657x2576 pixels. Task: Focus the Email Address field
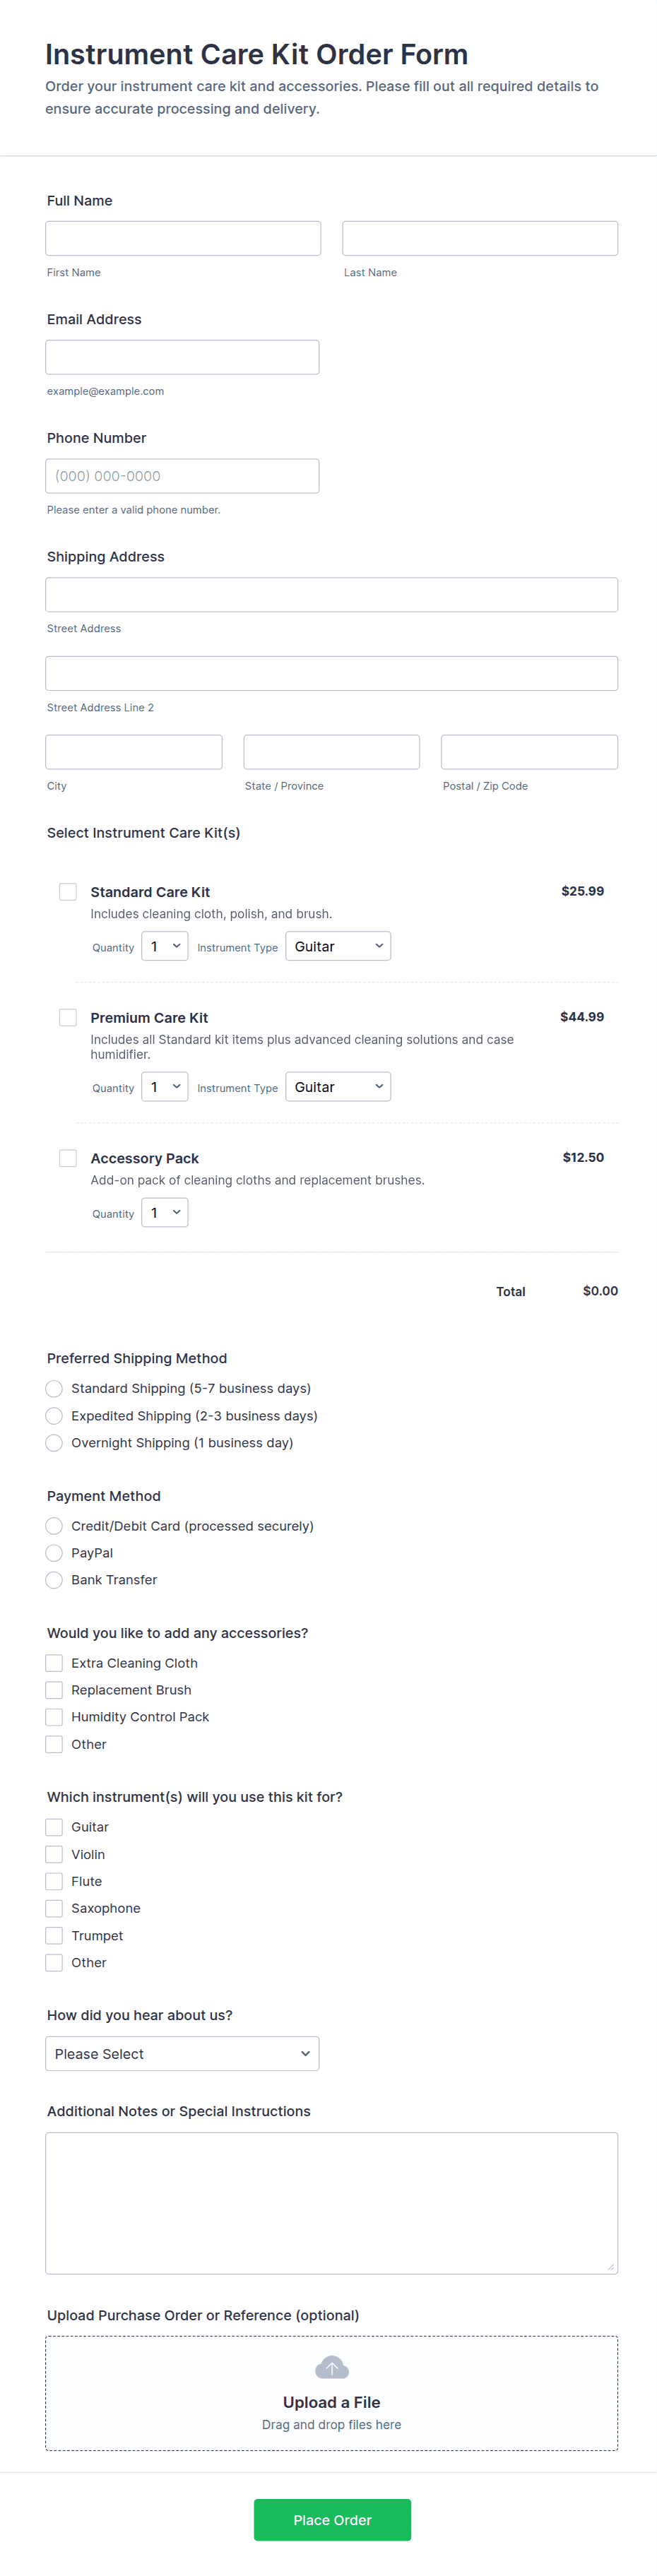182,357
